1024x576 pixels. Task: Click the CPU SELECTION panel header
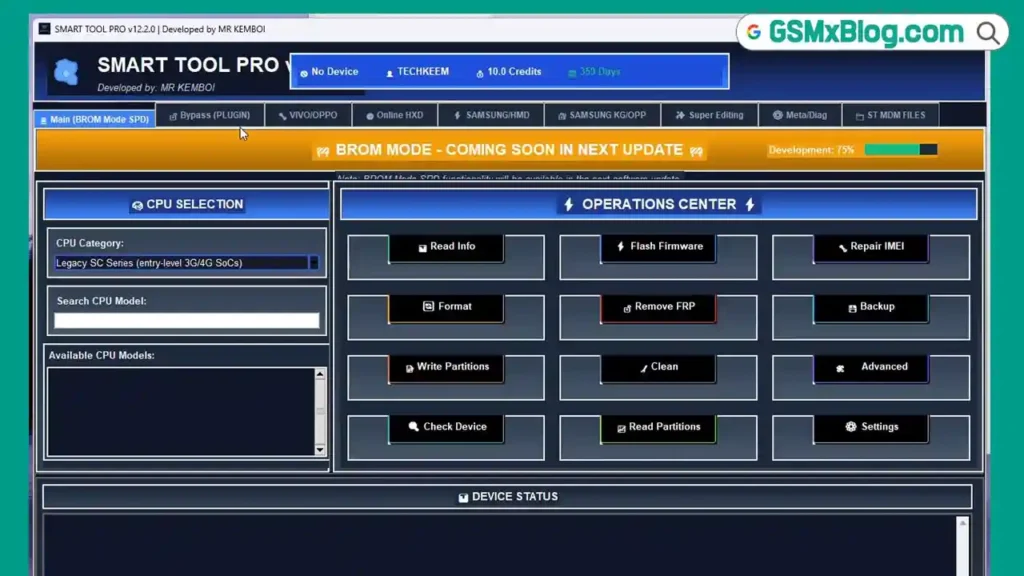tap(186, 204)
